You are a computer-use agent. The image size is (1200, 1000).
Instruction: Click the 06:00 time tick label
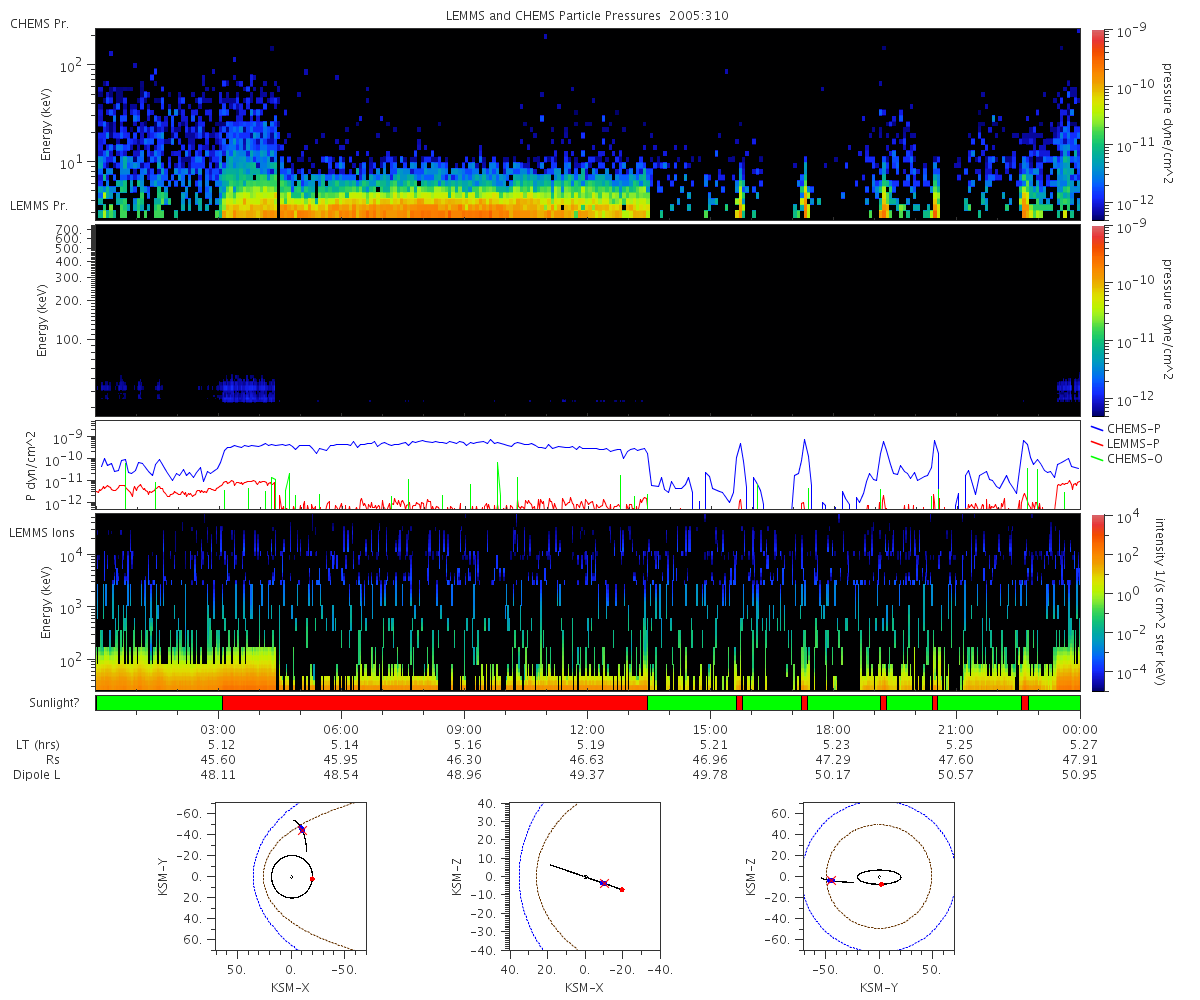pyautogui.click(x=342, y=730)
